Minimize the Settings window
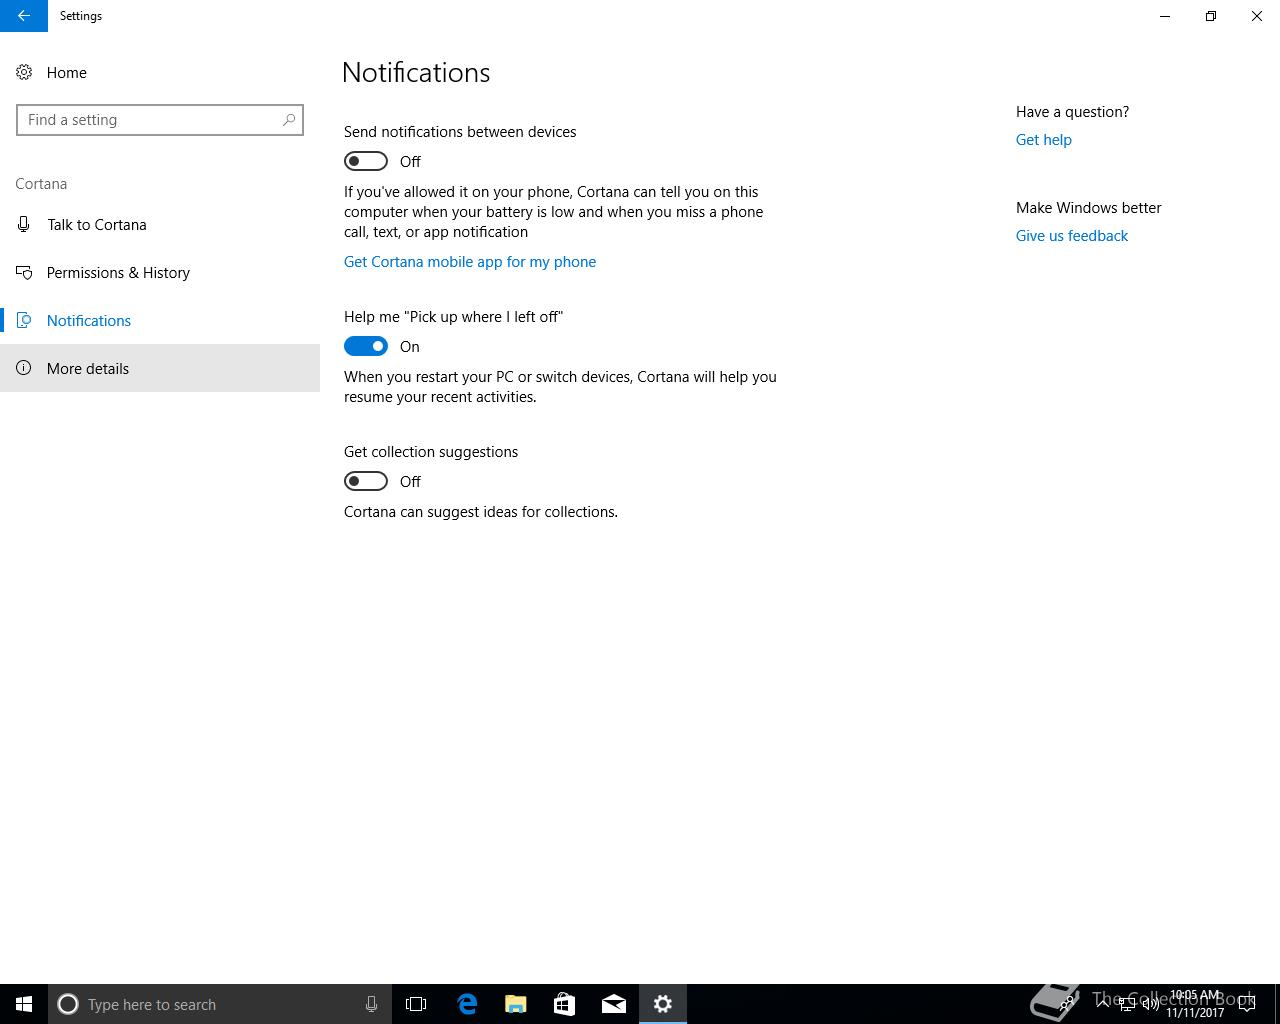Image resolution: width=1280 pixels, height=1024 pixels. coord(1165,16)
